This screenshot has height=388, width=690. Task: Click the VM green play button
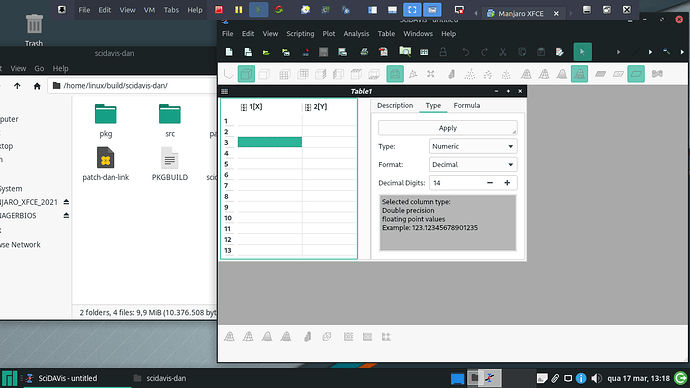tap(258, 10)
